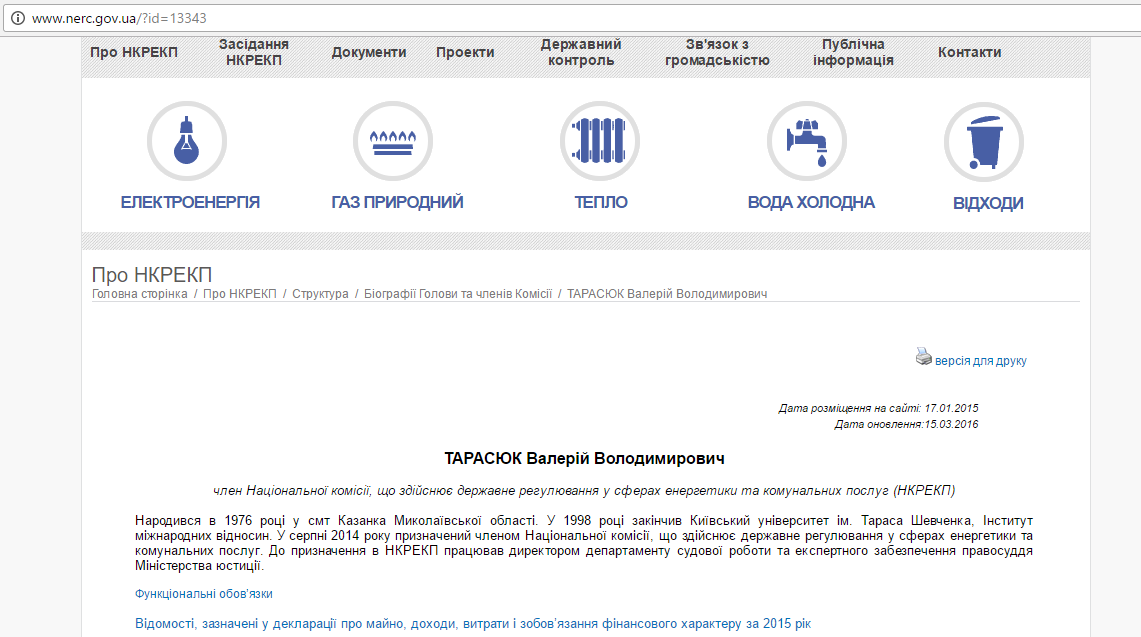Screen dimensions: 1141x637
Task: Open the Про НКРЕКП menu
Action: (134, 52)
